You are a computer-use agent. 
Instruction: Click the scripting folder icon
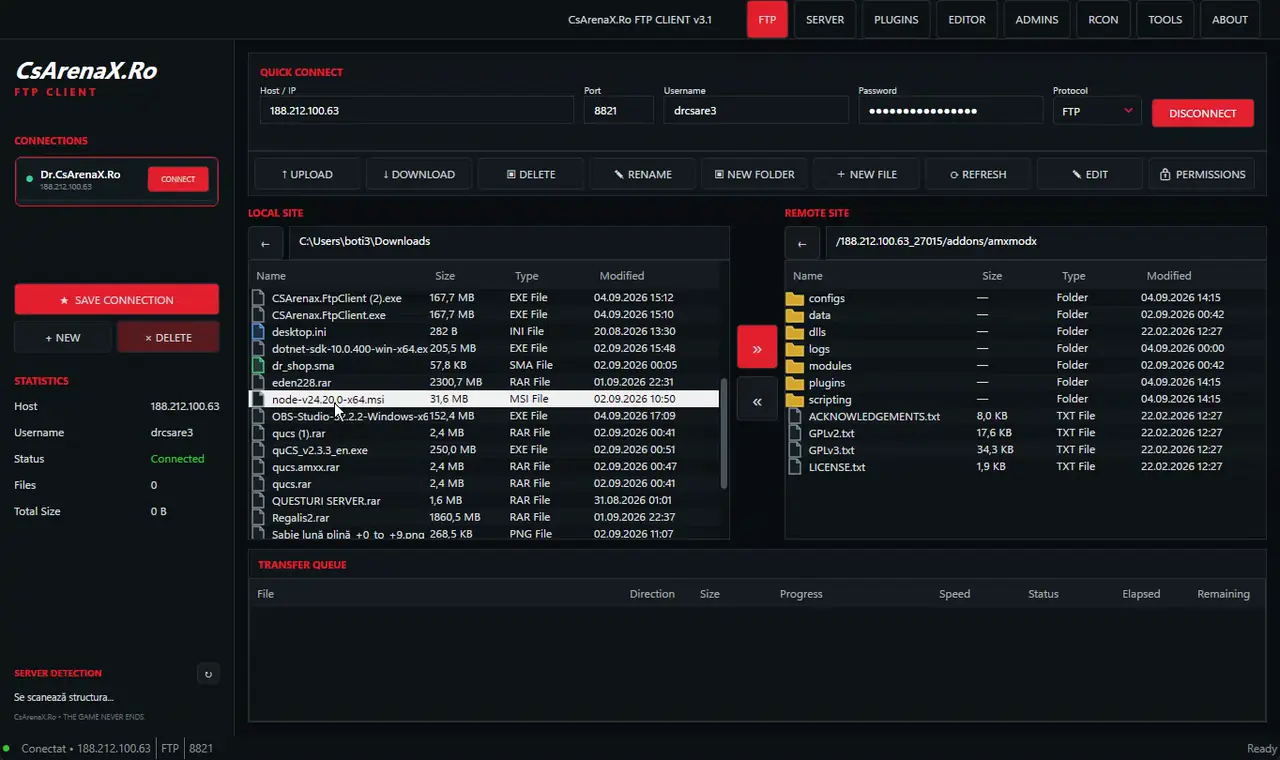(795, 400)
